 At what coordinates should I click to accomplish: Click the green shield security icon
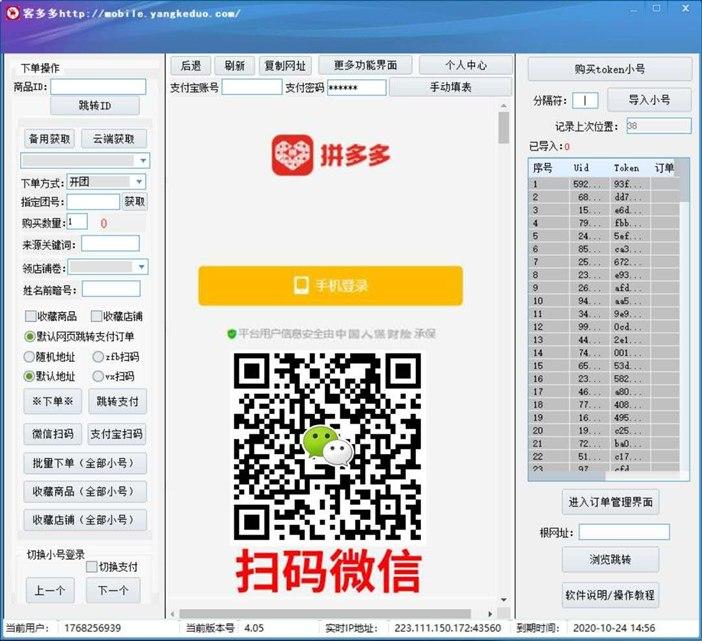point(231,333)
